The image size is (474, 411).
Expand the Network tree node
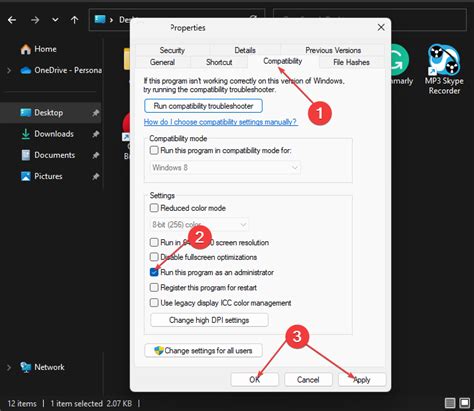click(9, 367)
